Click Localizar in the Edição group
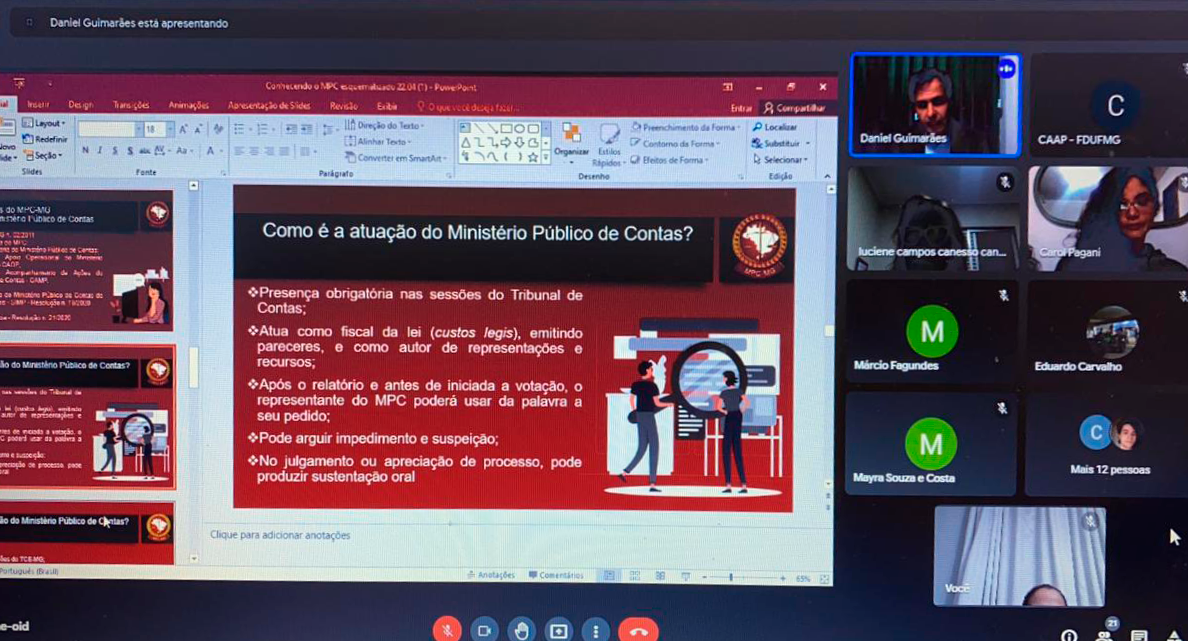The height and width of the screenshot is (641, 1188). pyautogui.click(x=779, y=128)
